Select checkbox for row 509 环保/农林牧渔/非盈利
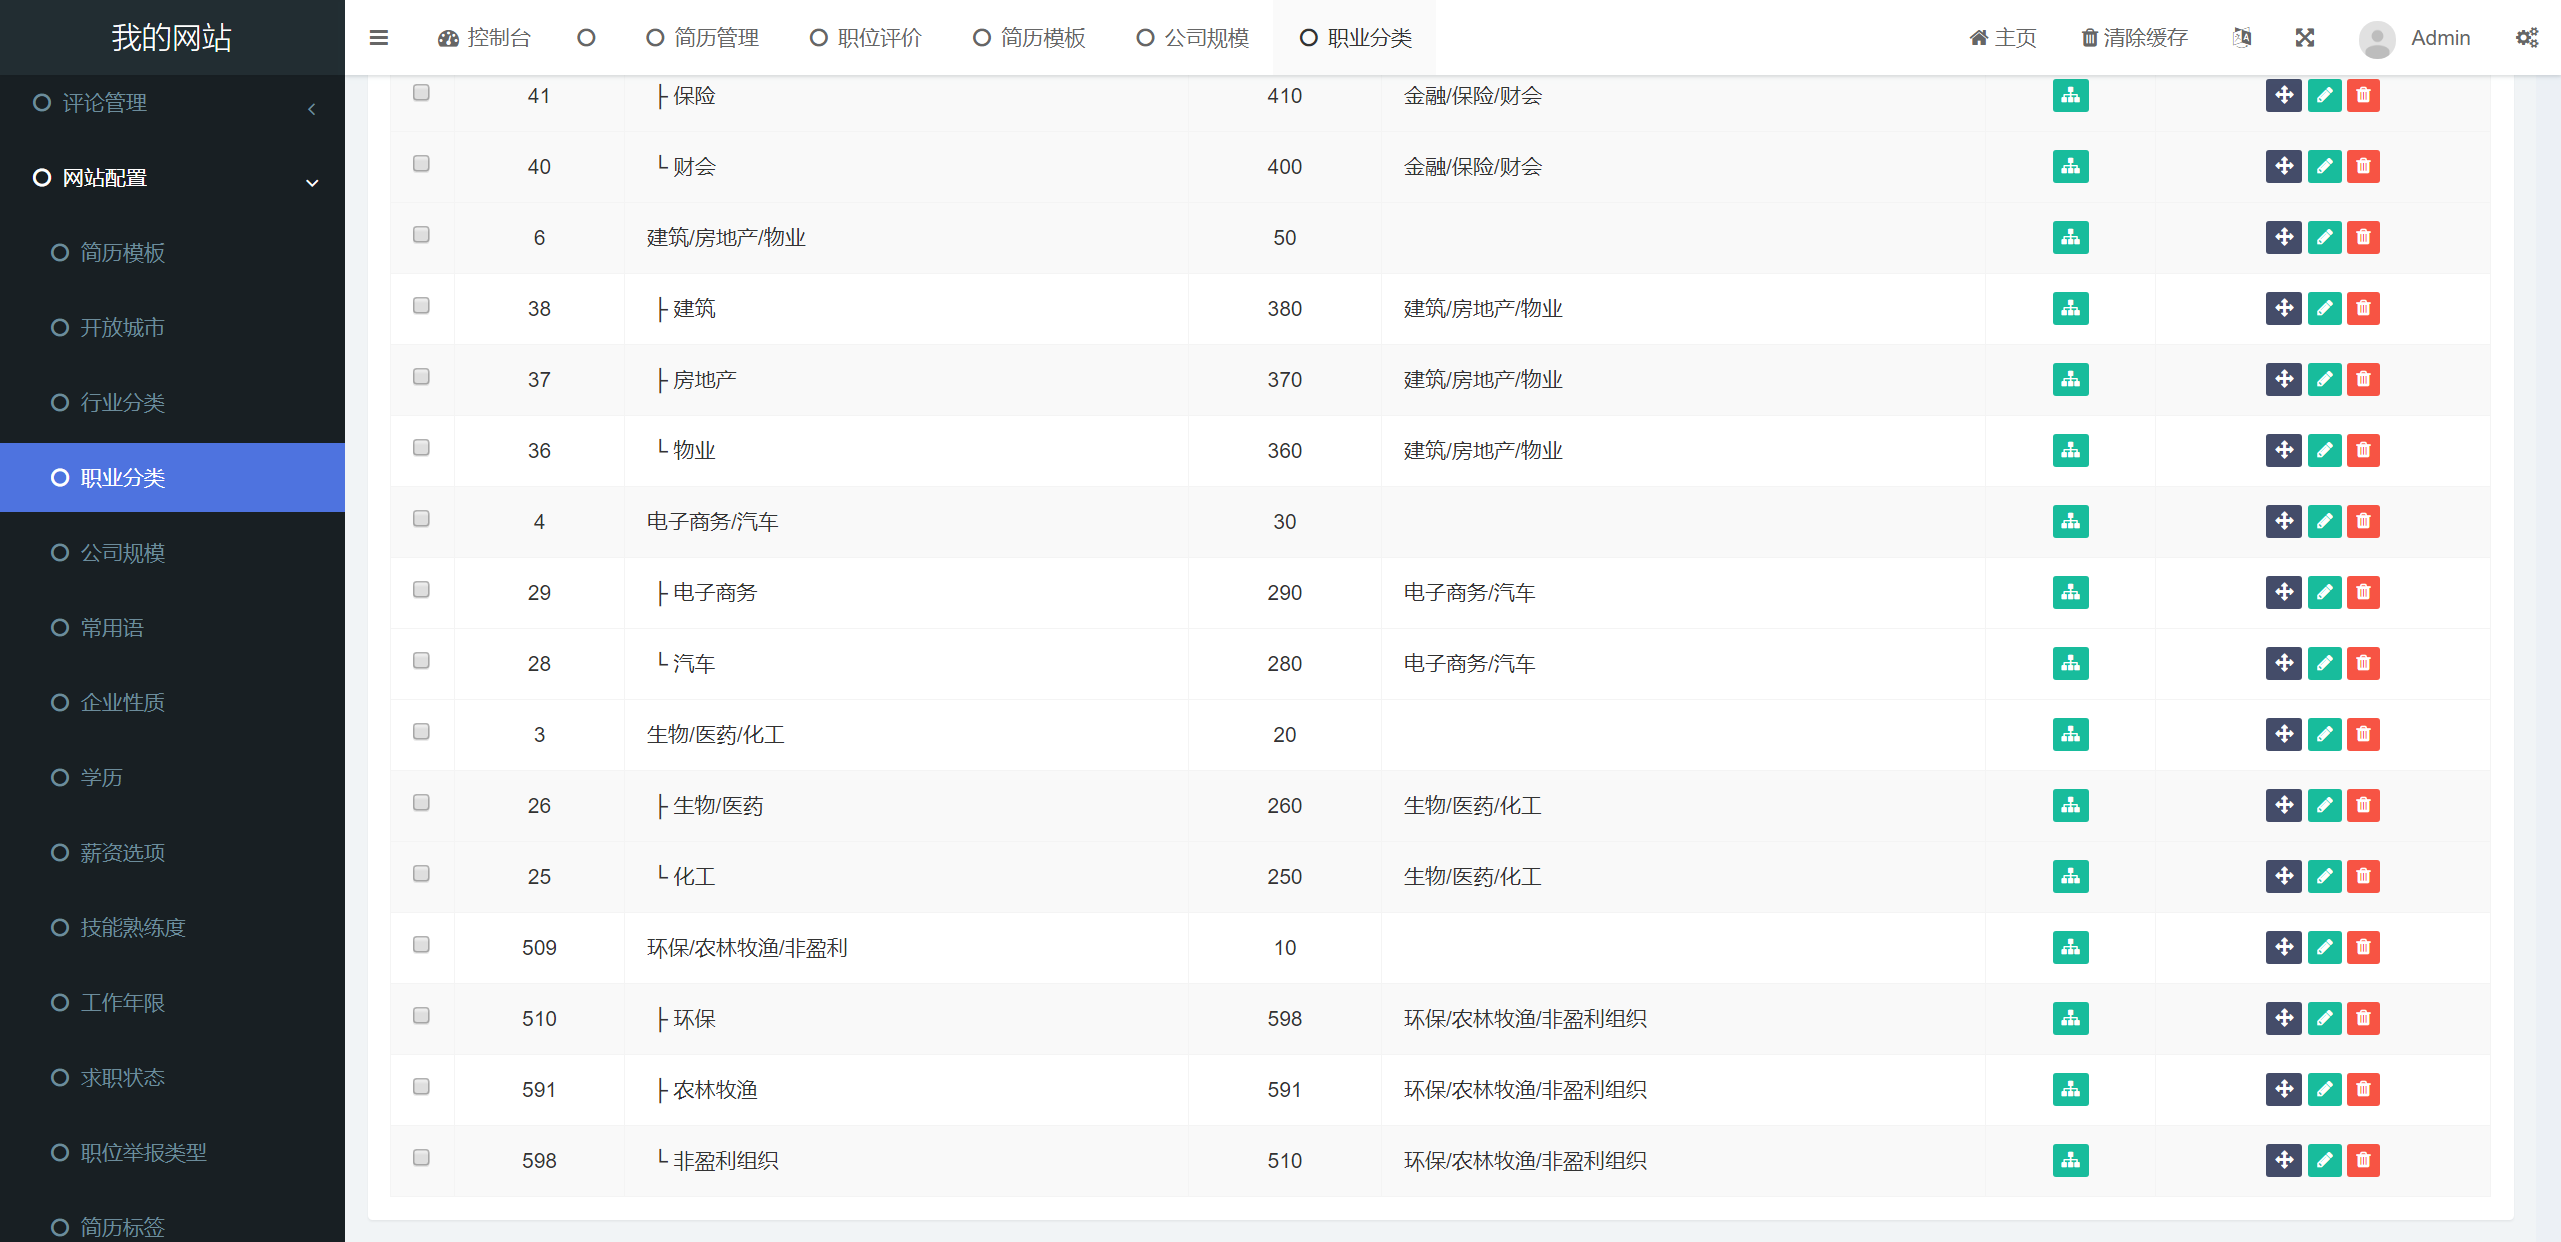The height and width of the screenshot is (1242, 2561). 421,945
